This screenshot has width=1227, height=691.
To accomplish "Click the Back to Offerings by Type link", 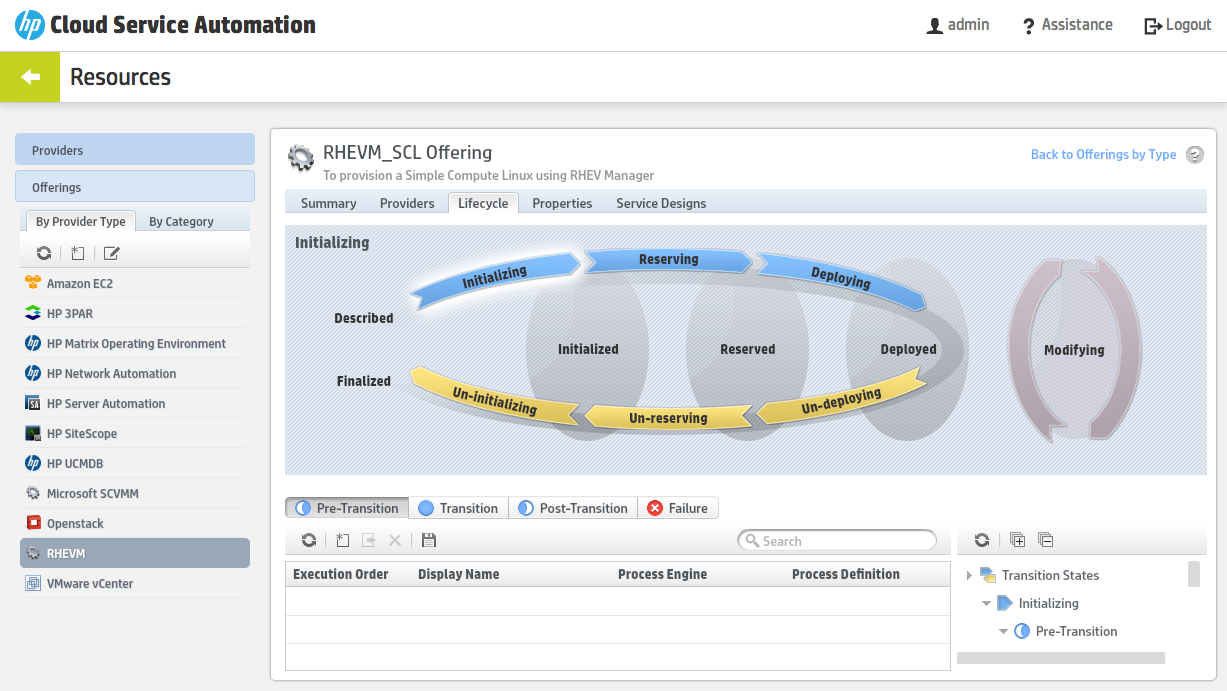I will (x=1103, y=154).
